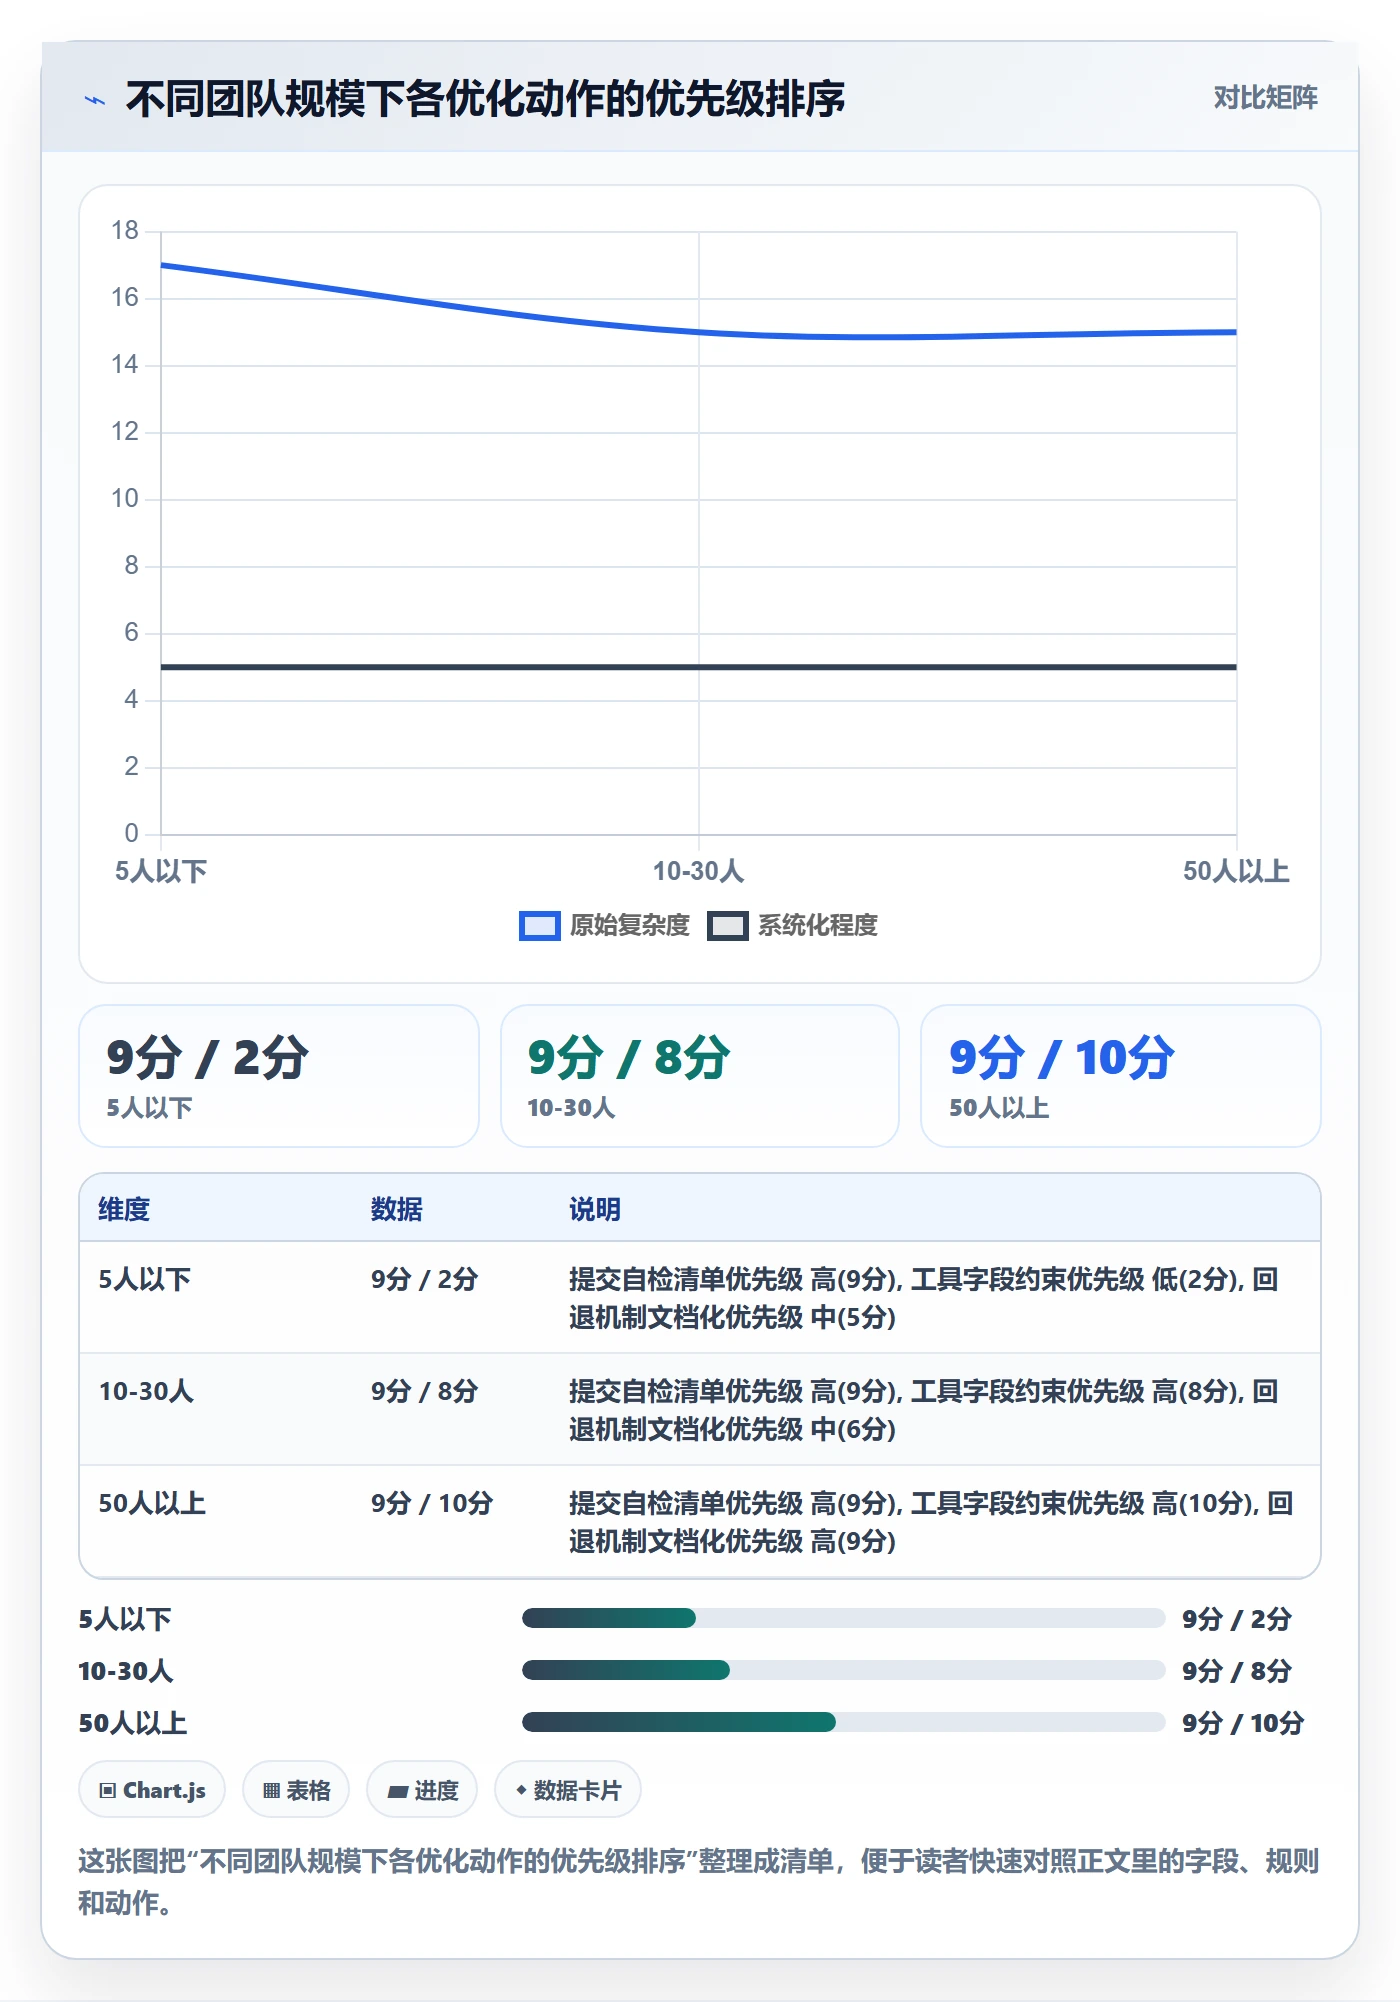
Task: Click the title 不同团队规模下各优化动作的优先级排序
Action: [485, 99]
